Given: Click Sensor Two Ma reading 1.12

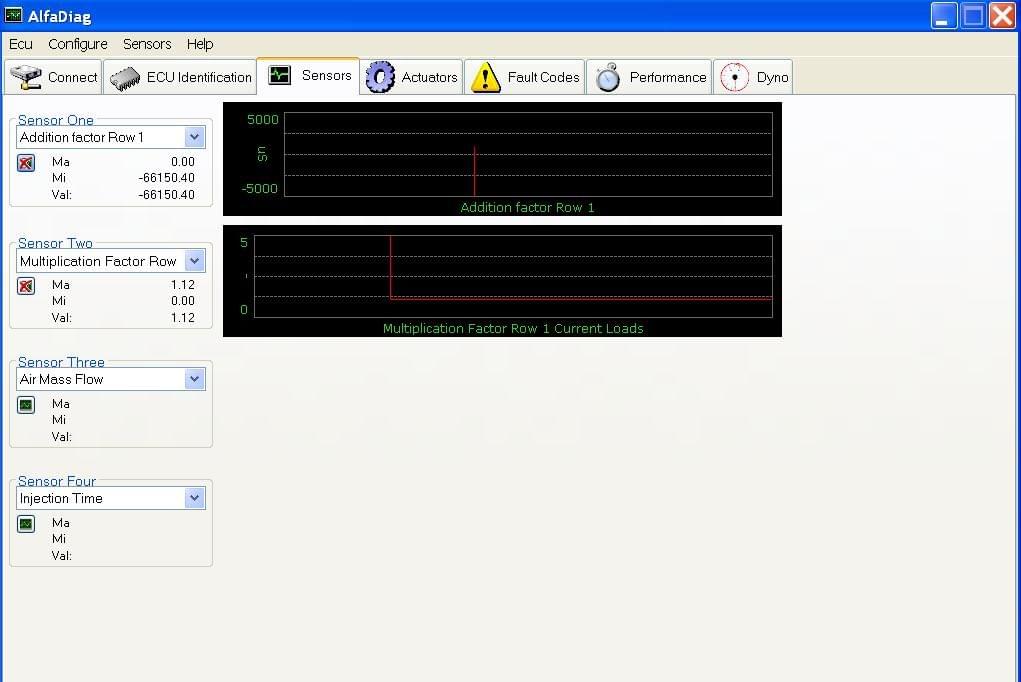Looking at the screenshot, I should (183, 285).
